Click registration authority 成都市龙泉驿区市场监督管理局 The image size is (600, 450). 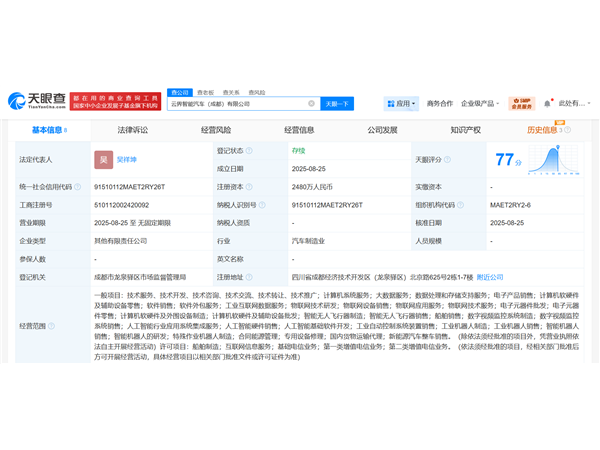pyautogui.click(x=140, y=277)
